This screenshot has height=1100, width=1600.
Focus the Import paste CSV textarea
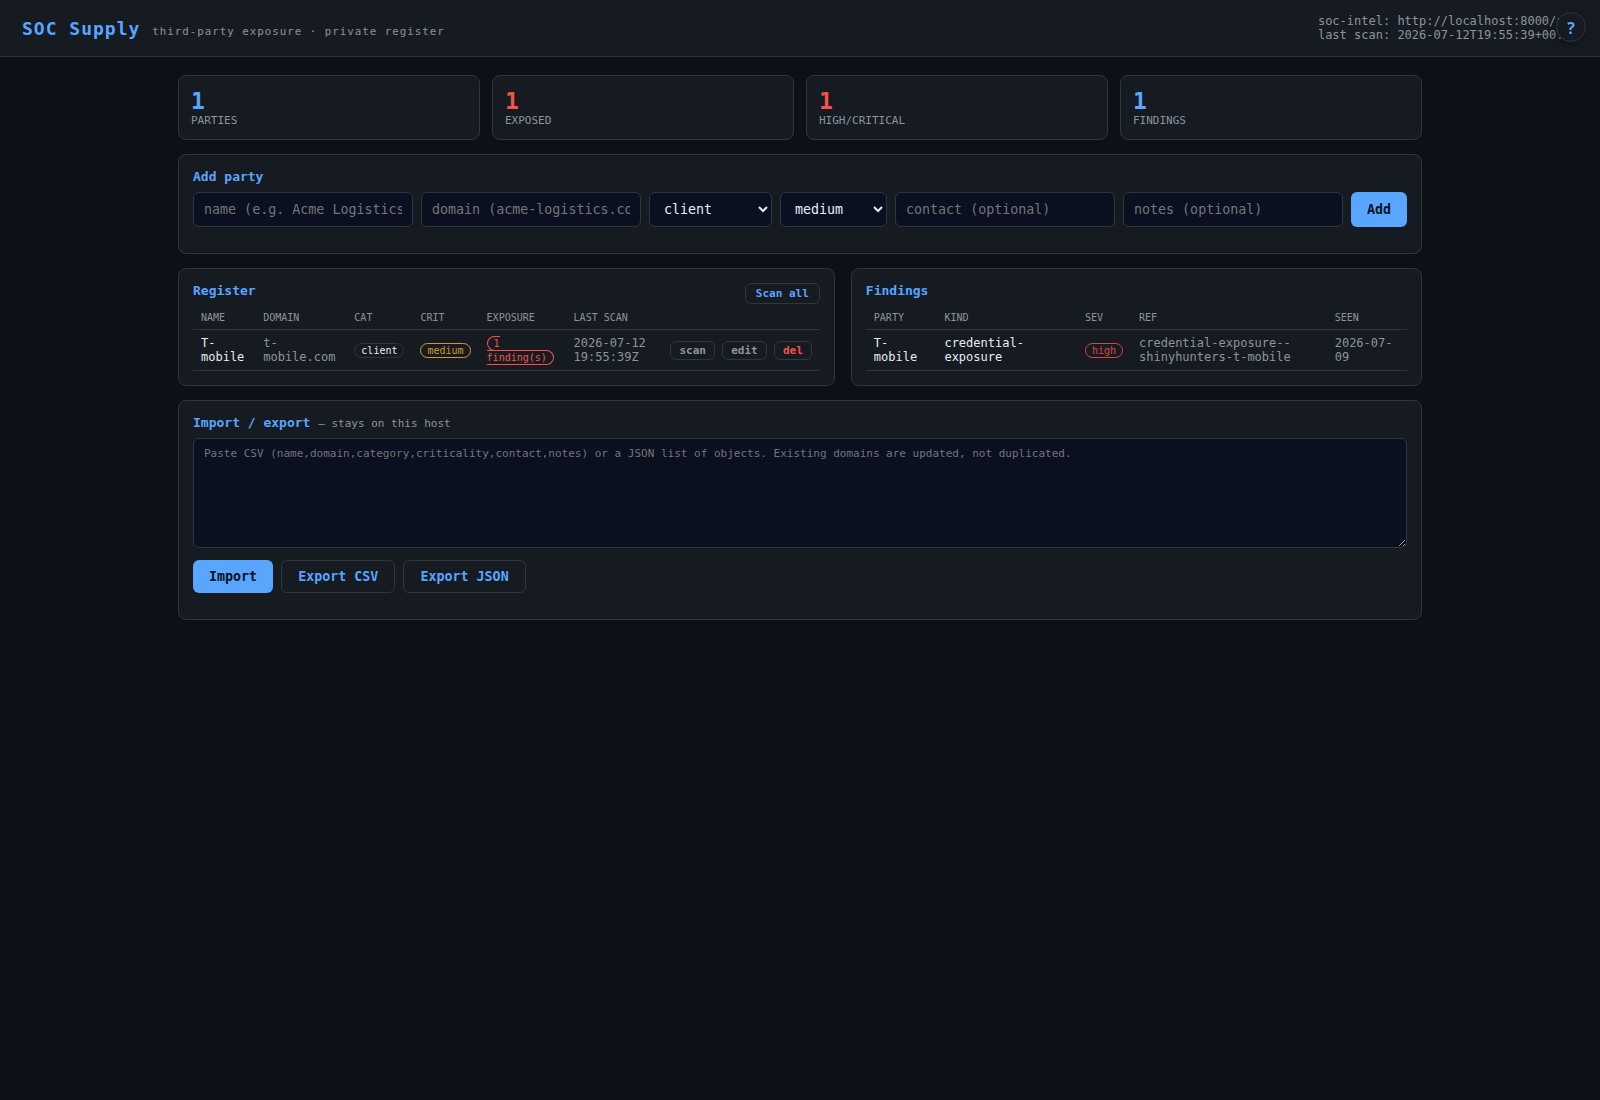point(800,493)
